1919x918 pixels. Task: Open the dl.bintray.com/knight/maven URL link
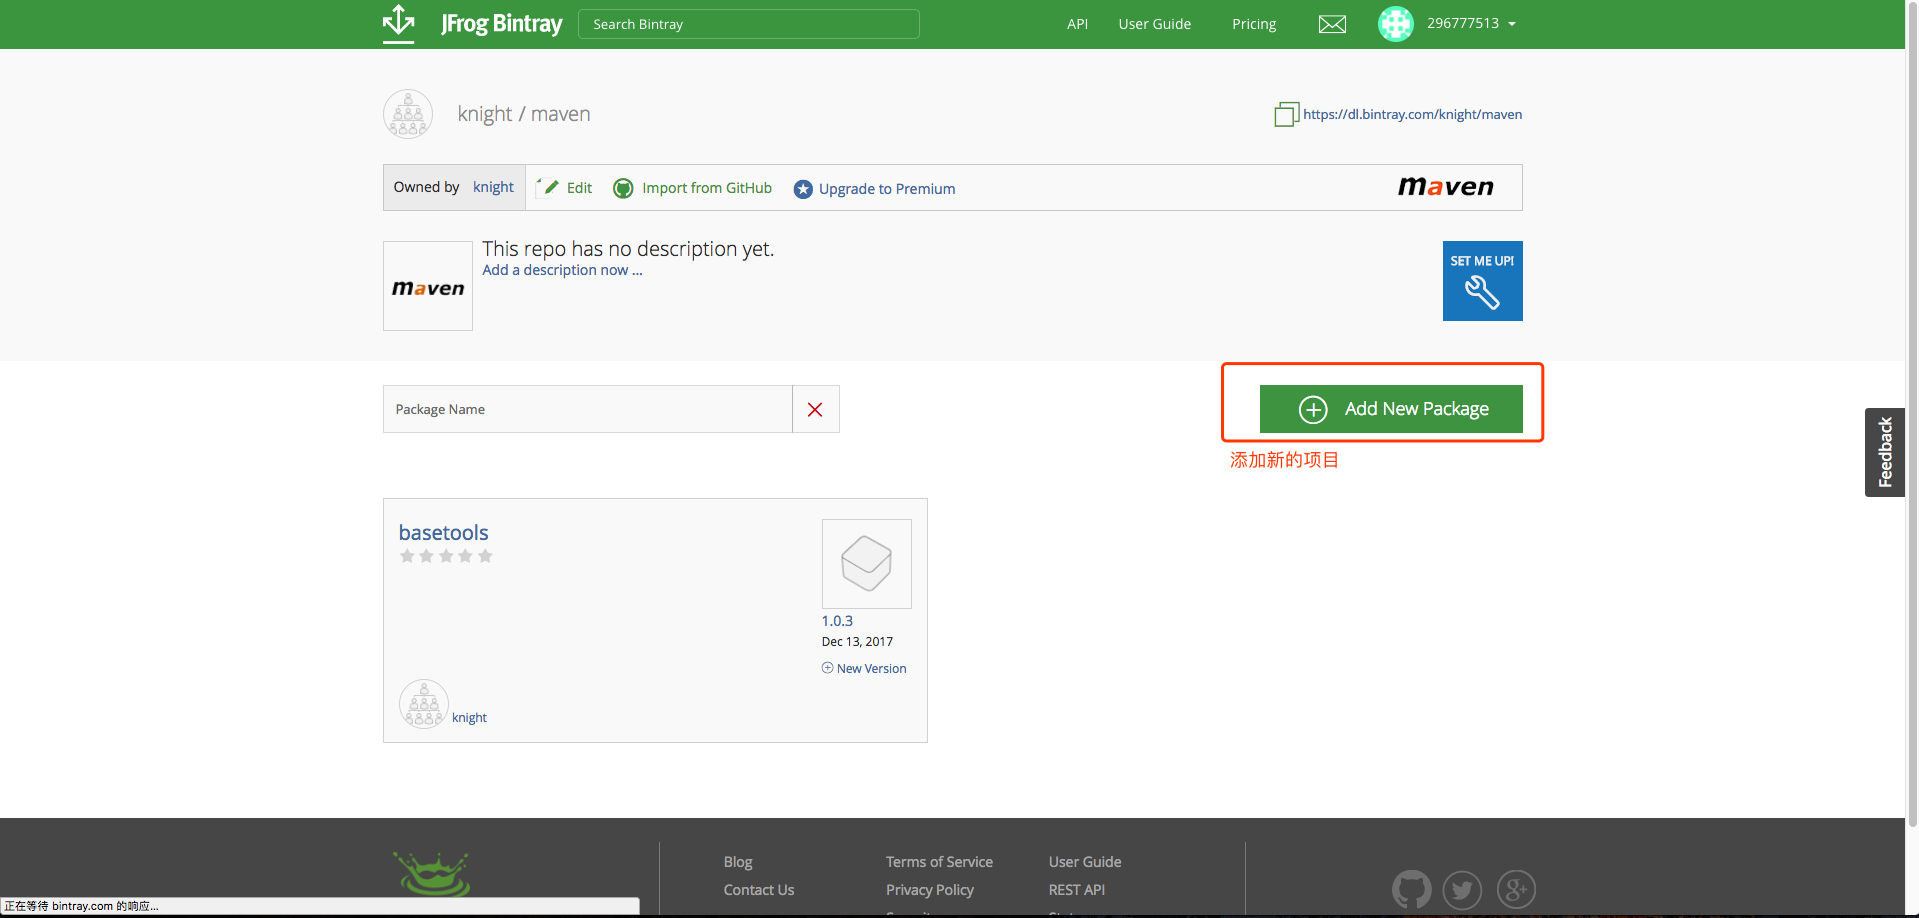[x=1412, y=114]
